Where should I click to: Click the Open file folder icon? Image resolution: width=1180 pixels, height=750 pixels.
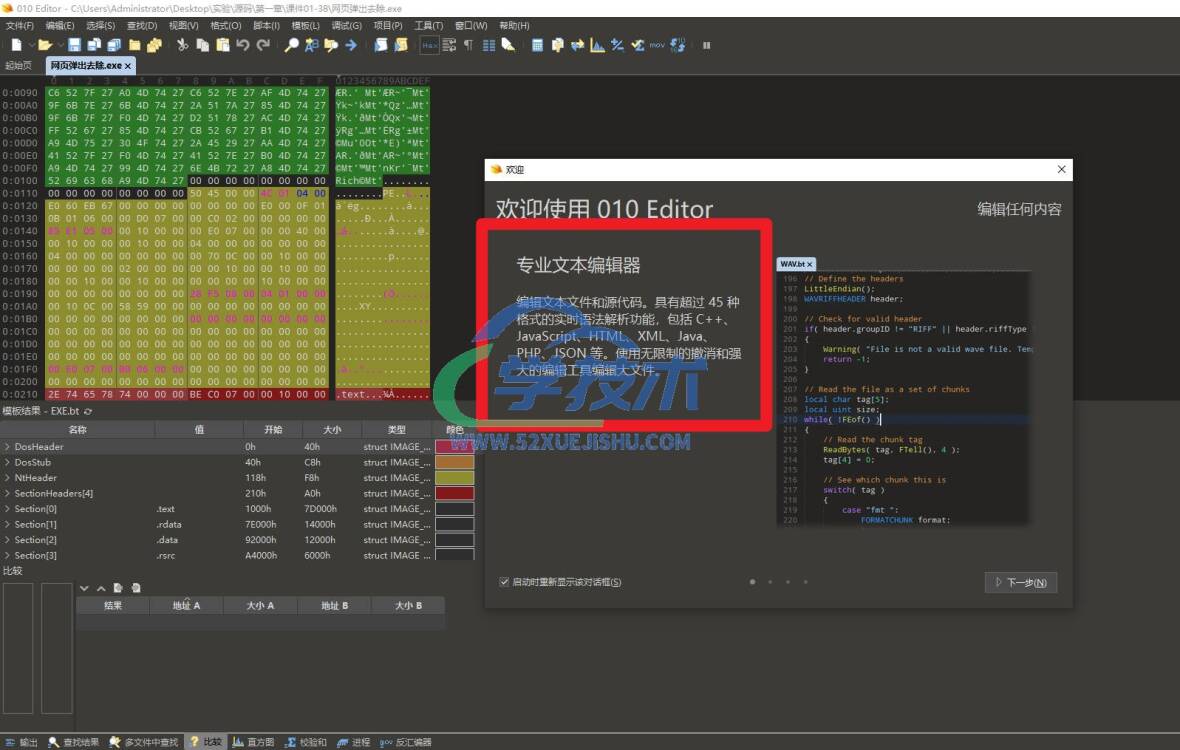pyautogui.click(x=44, y=45)
